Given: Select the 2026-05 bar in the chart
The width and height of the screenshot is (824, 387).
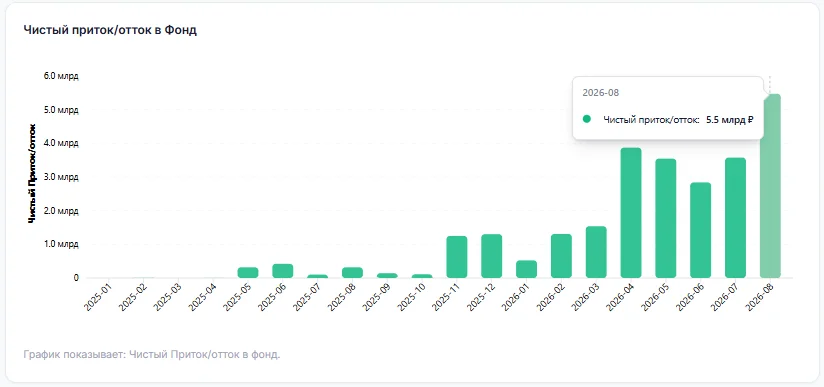Looking at the screenshot, I should pyautogui.click(x=665, y=218).
